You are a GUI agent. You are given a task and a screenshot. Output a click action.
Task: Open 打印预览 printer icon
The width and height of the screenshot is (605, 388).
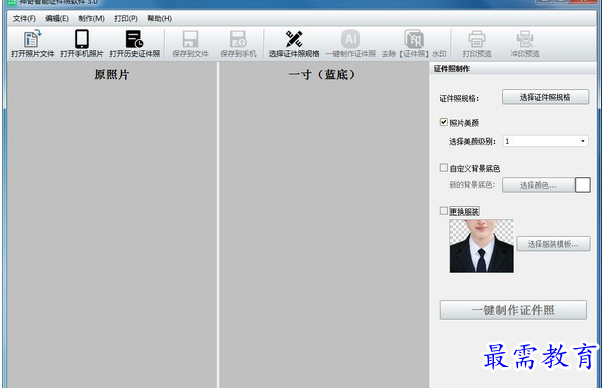pos(477,43)
